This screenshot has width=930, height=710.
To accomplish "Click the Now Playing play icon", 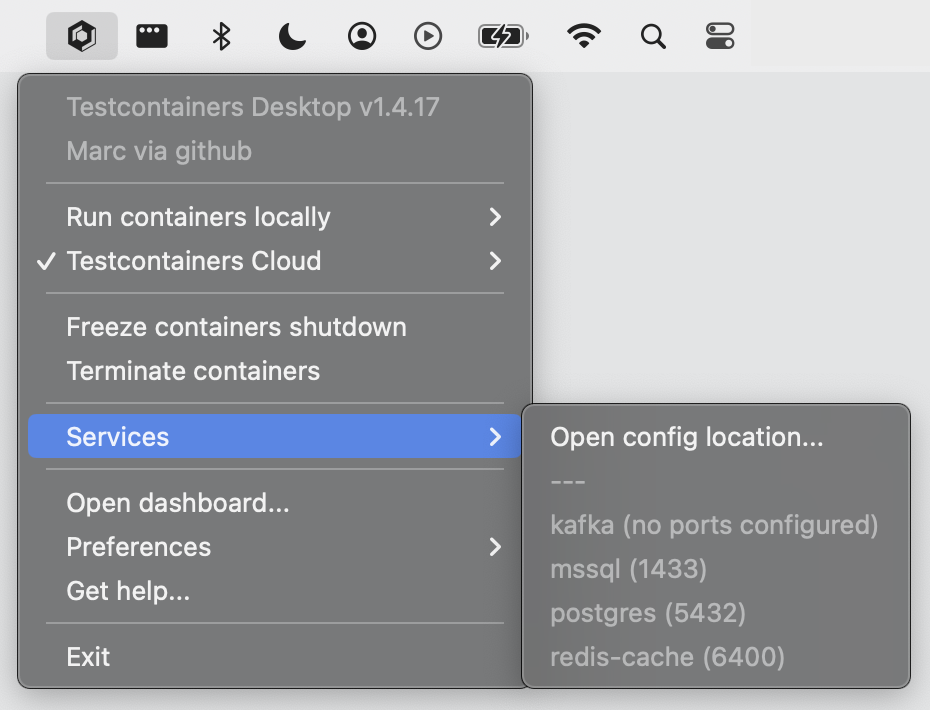I will click(428, 37).
